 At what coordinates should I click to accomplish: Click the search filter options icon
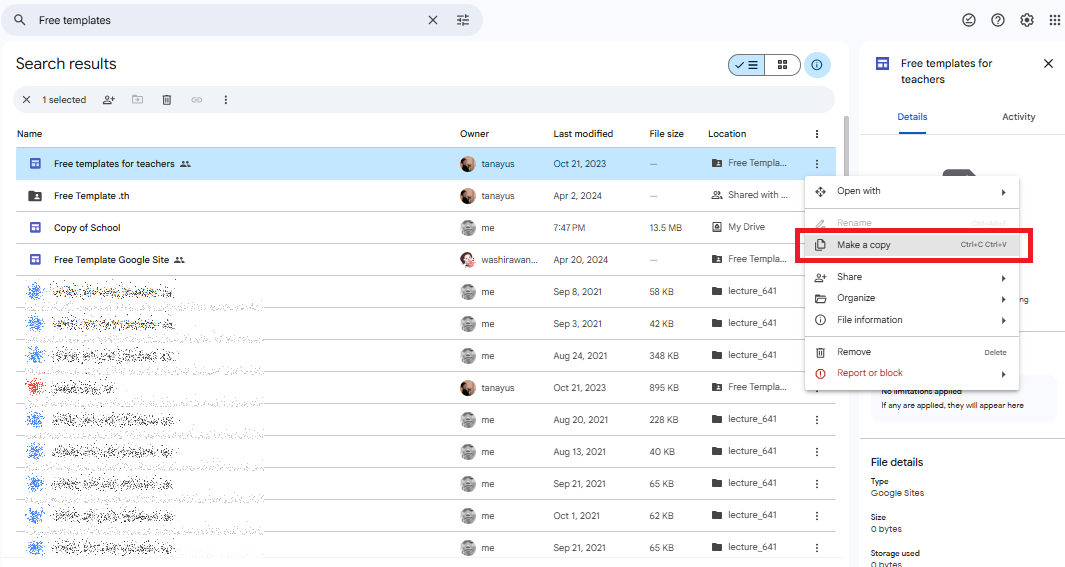[x=463, y=20]
